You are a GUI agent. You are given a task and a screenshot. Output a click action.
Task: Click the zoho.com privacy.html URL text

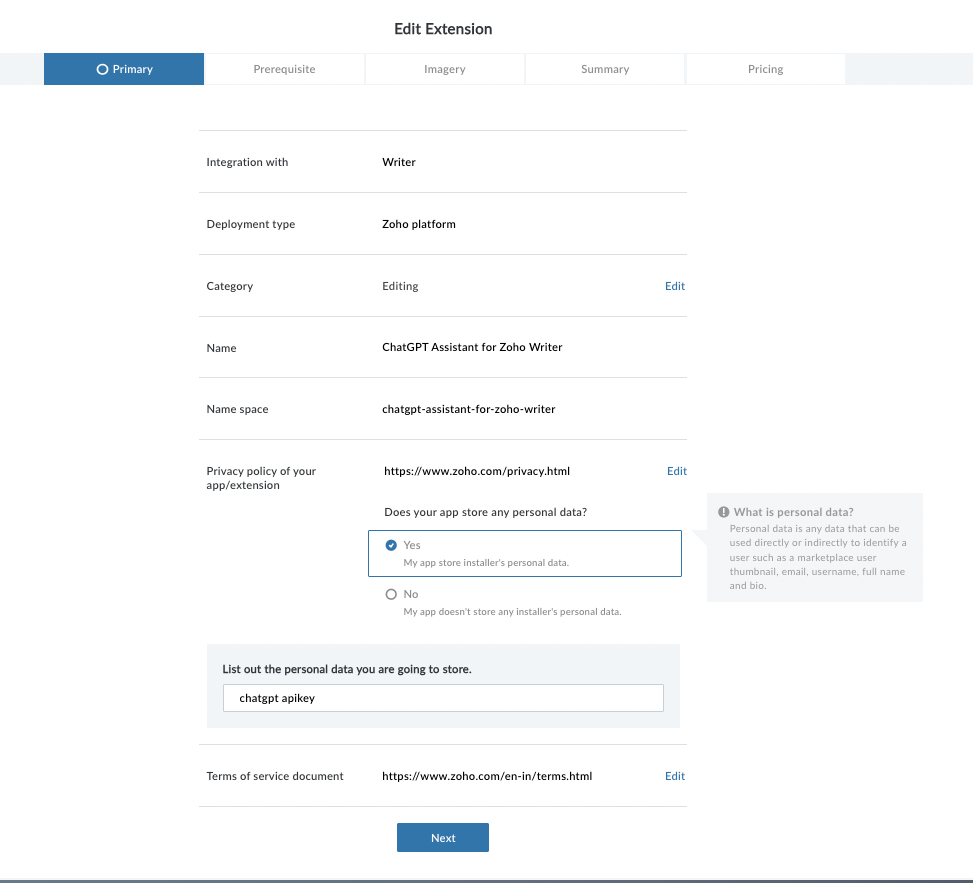pos(477,471)
